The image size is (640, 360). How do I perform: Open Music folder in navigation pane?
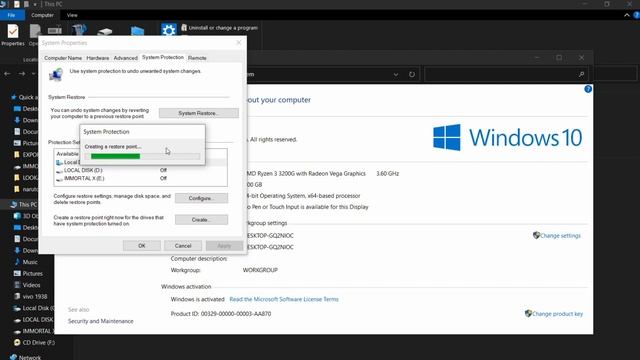point(26,262)
